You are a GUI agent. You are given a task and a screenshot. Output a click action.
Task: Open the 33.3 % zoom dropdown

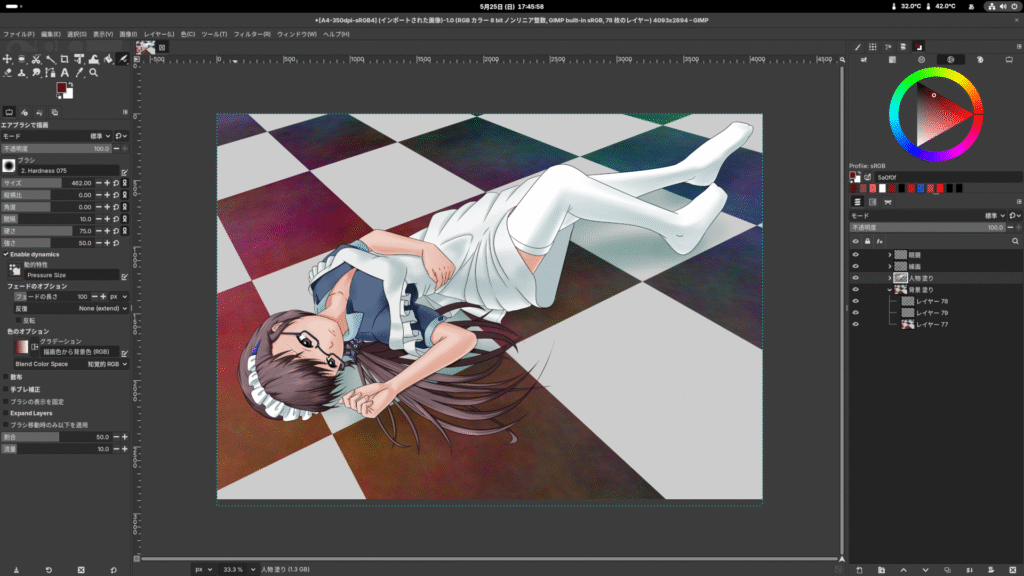click(253, 569)
